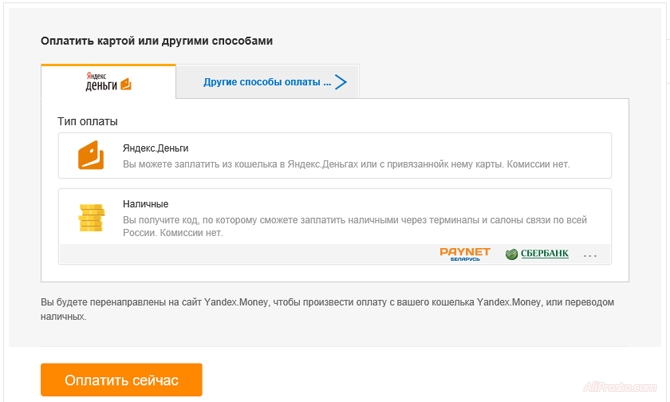
Task: Click the blue arrow beside Другие способы оплаты
Action: 341,82
